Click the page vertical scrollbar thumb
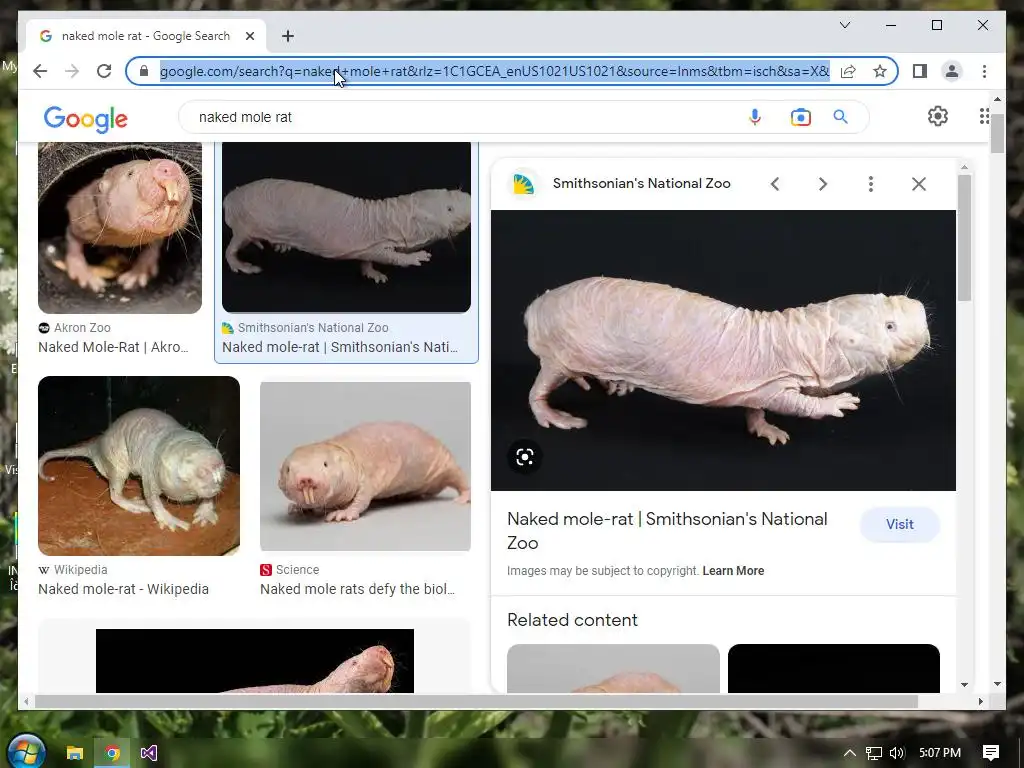 click(997, 133)
